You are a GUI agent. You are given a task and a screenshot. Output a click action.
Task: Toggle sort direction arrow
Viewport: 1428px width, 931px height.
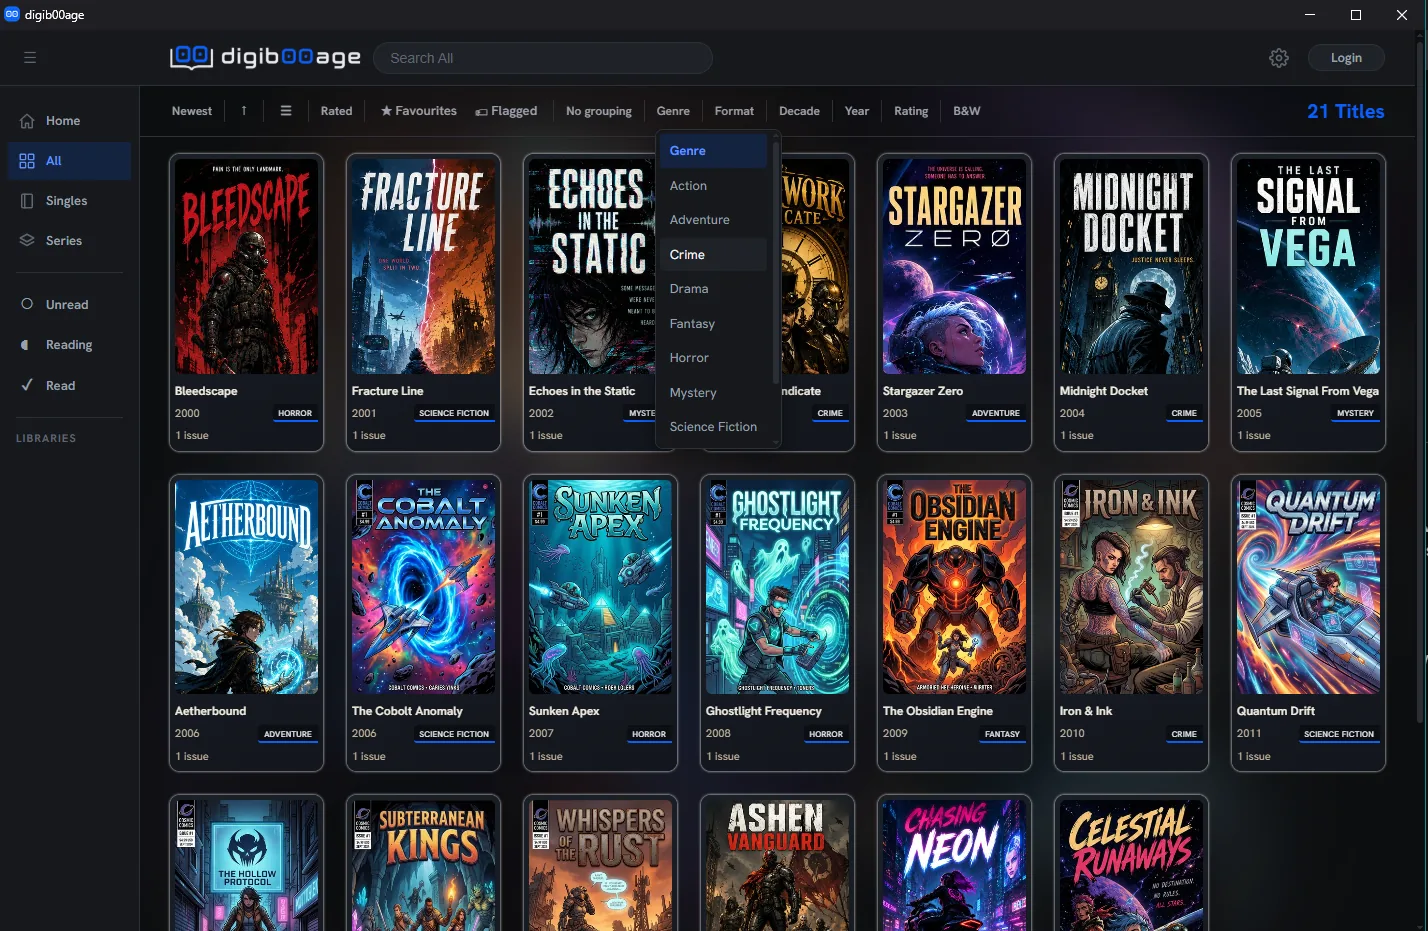(244, 111)
